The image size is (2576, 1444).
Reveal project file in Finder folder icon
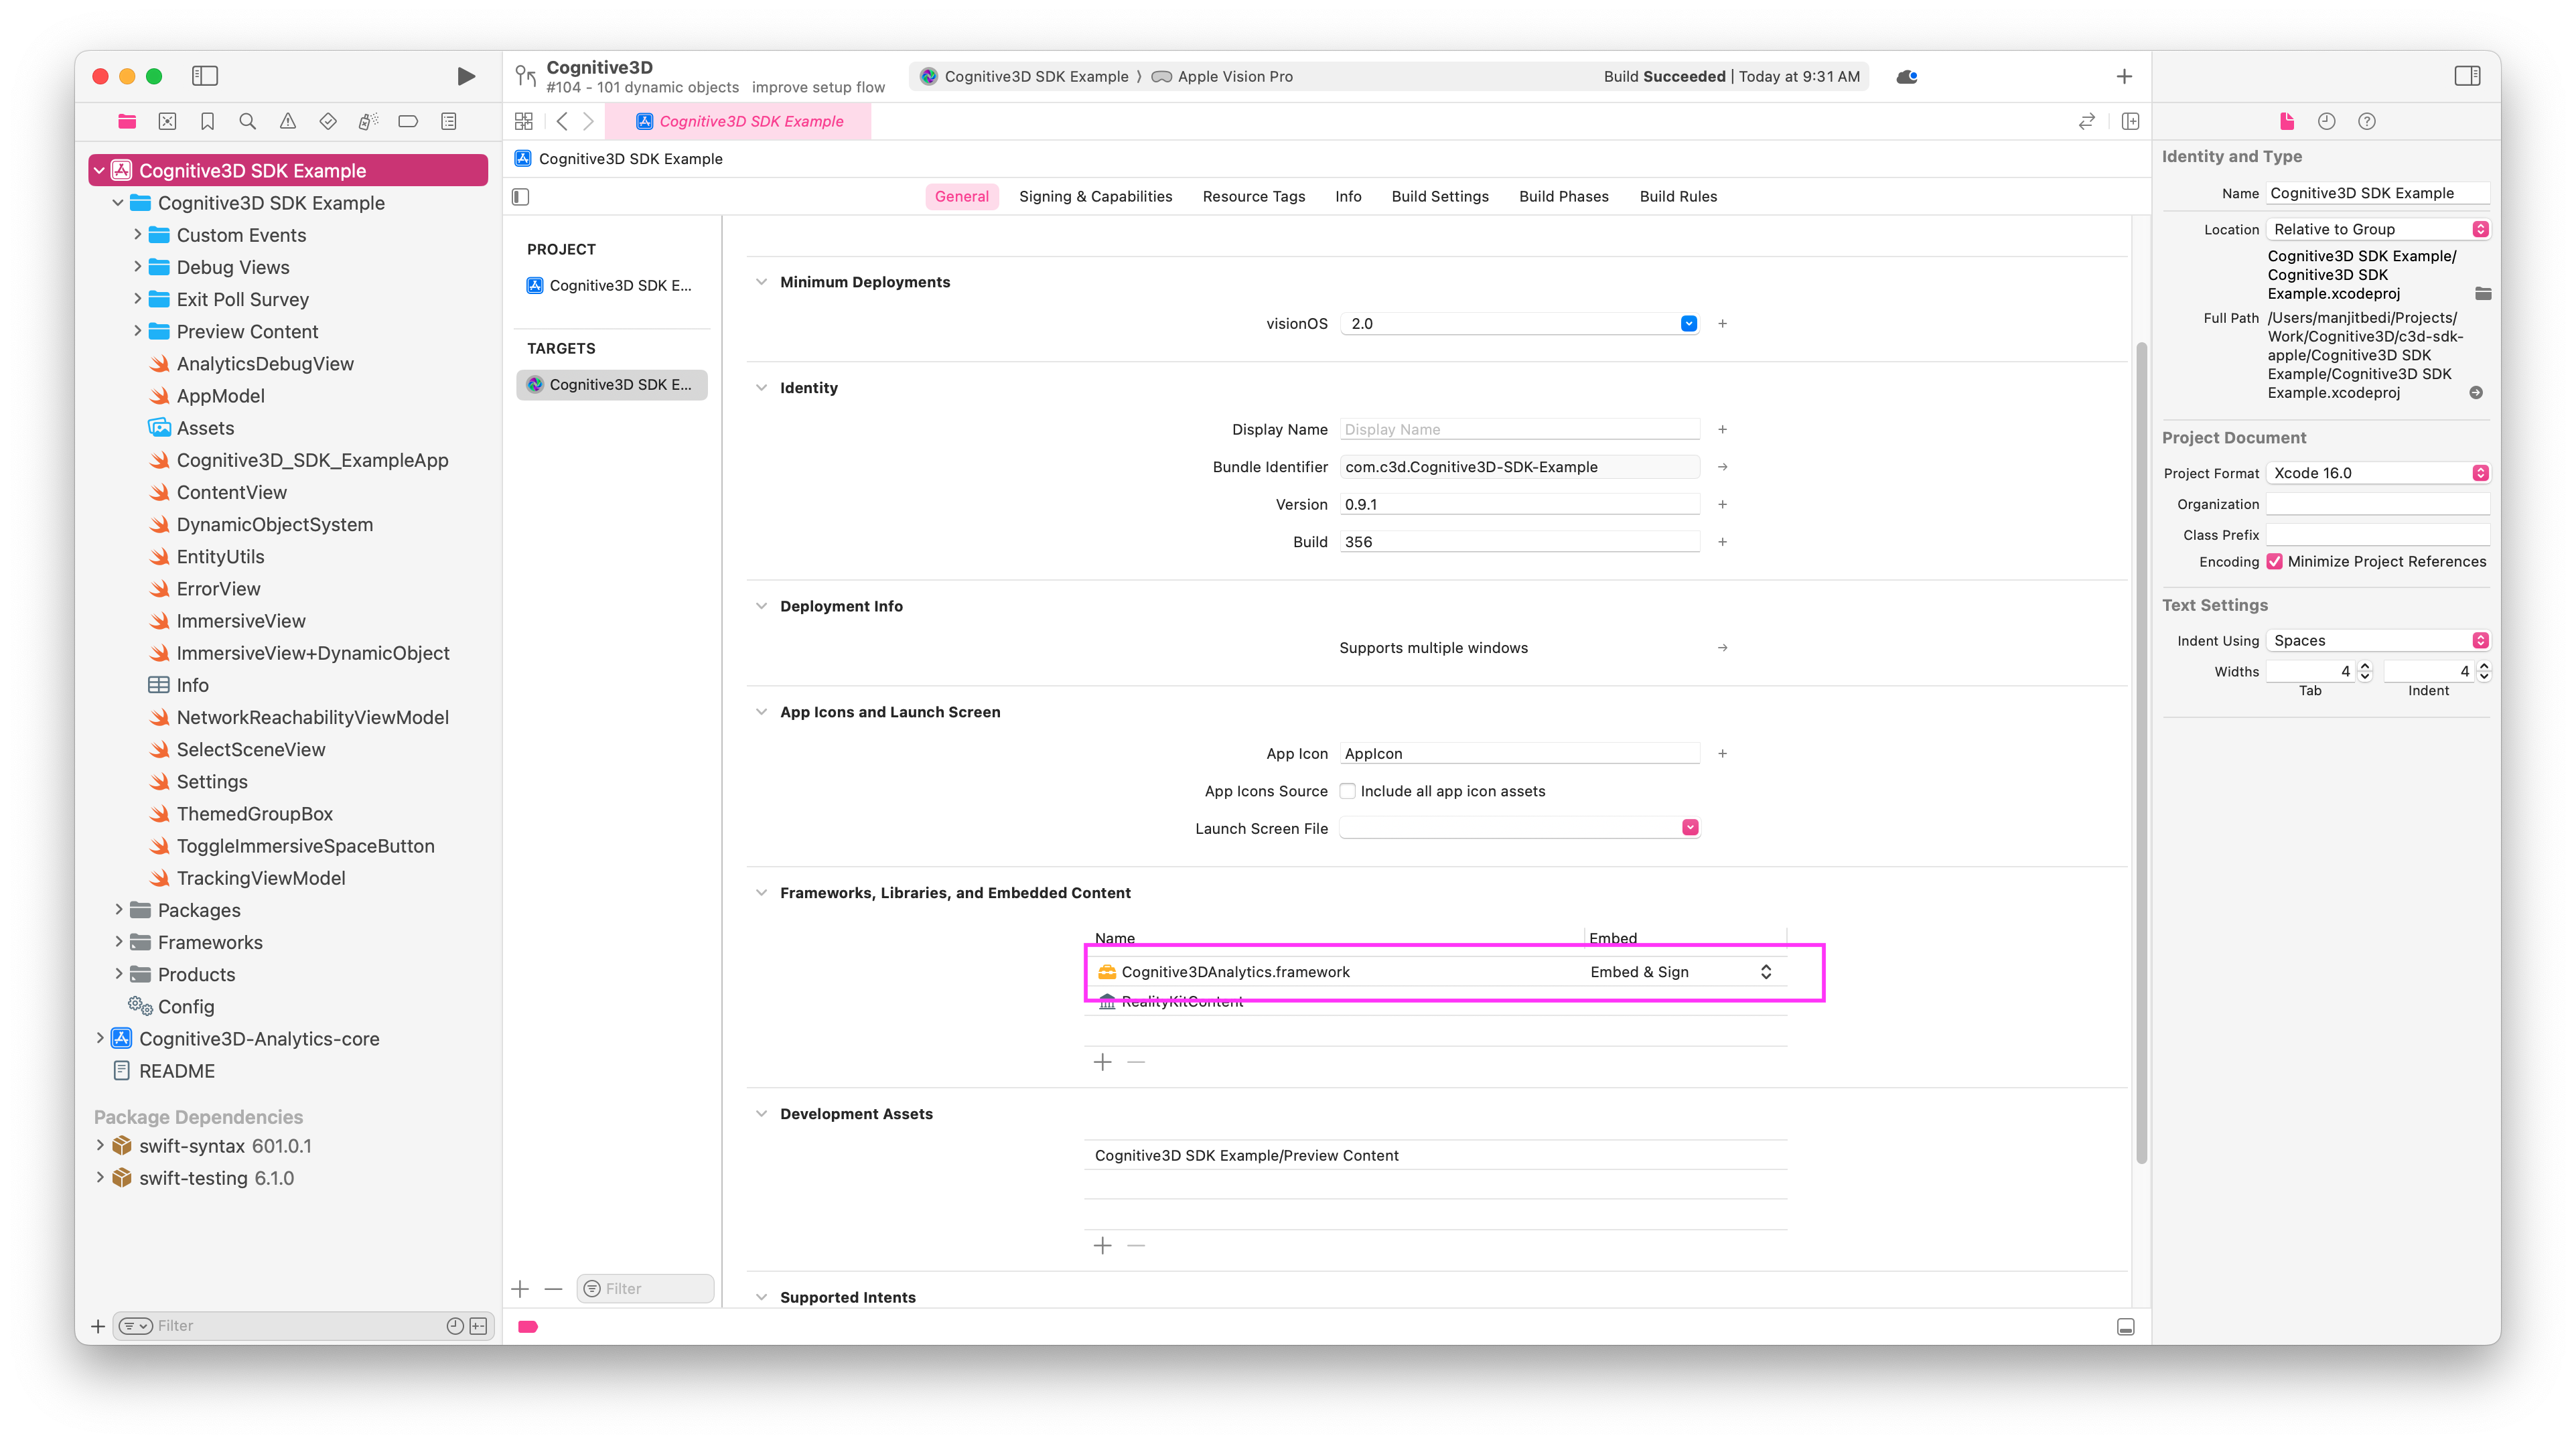coord(2482,293)
